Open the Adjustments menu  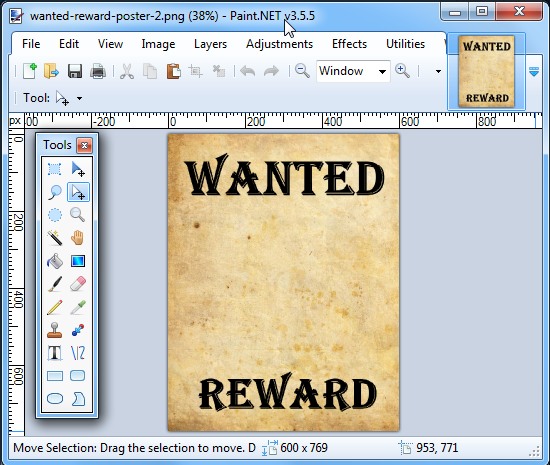(x=280, y=44)
